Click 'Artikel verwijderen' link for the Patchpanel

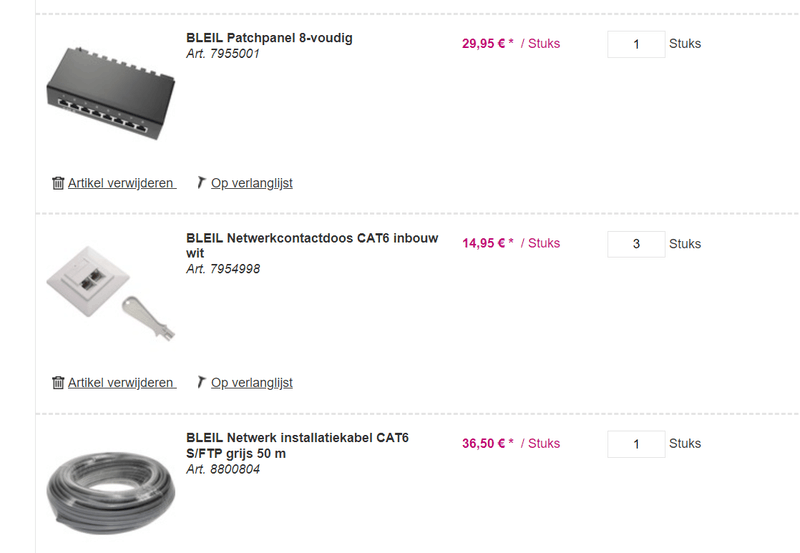click(x=121, y=183)
